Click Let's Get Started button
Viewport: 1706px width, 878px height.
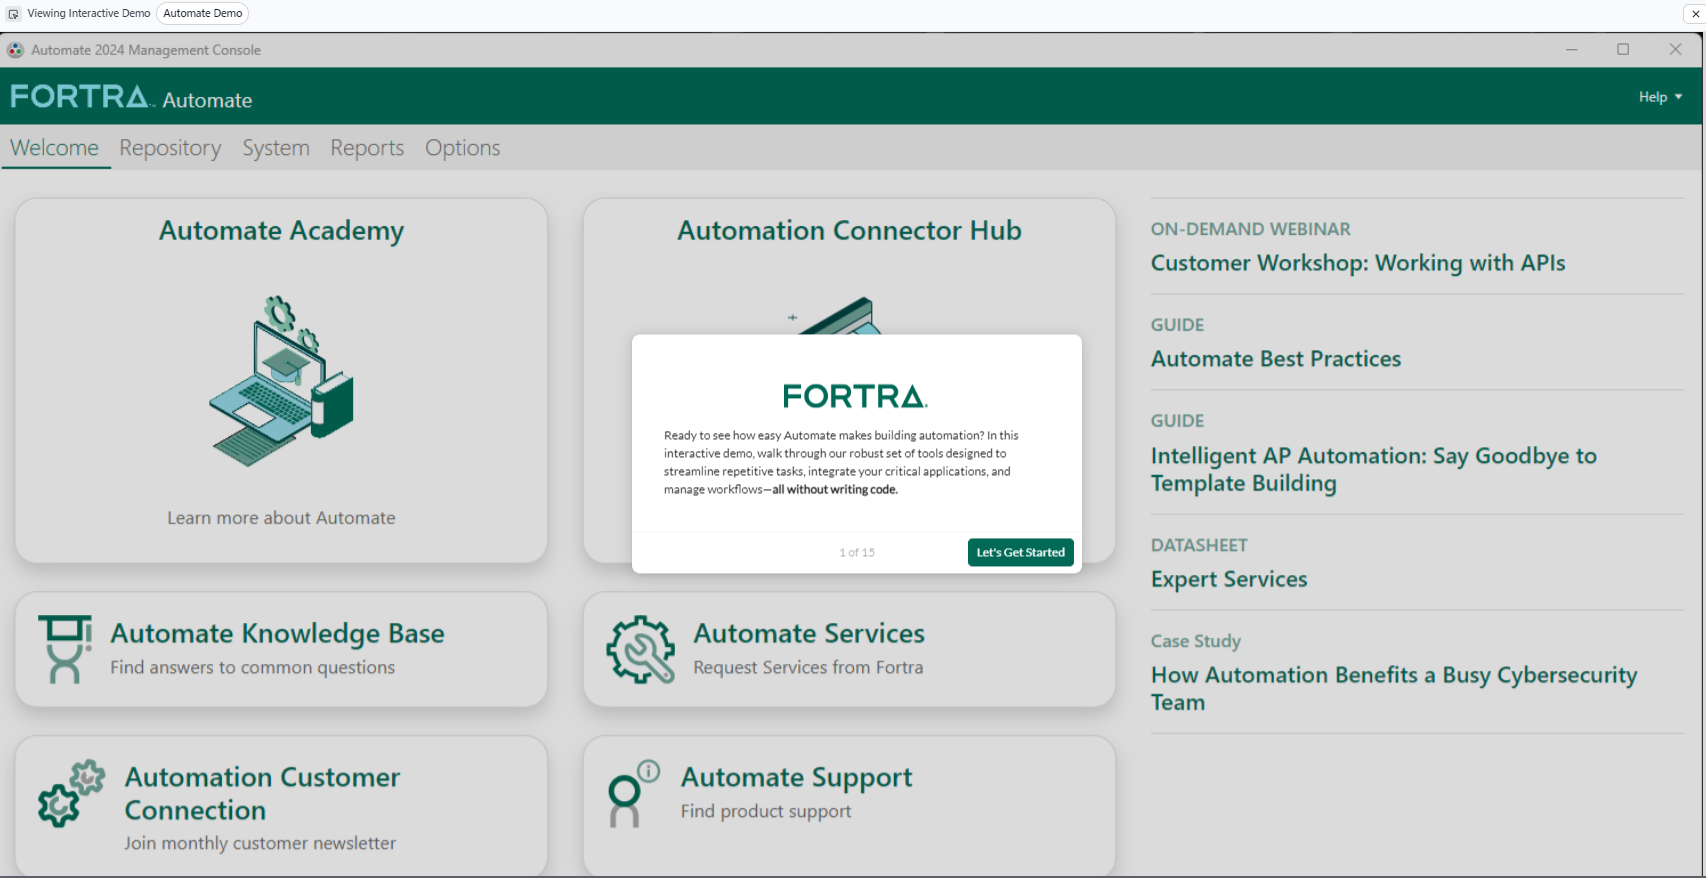1020,552
